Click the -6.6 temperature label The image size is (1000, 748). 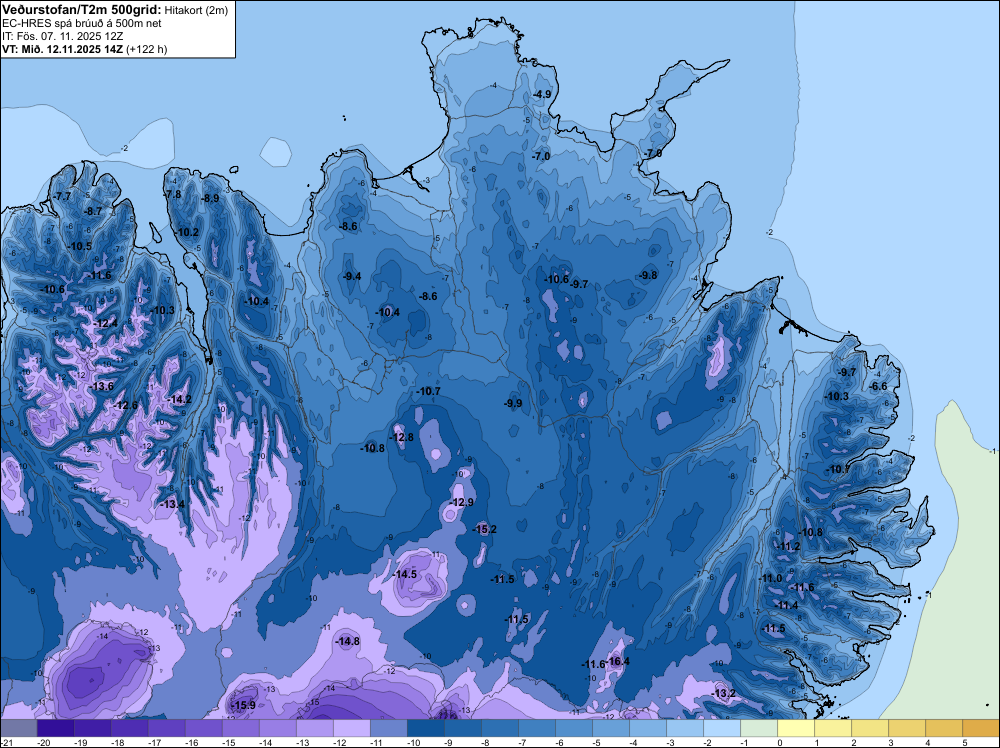(x=878, y=386)
